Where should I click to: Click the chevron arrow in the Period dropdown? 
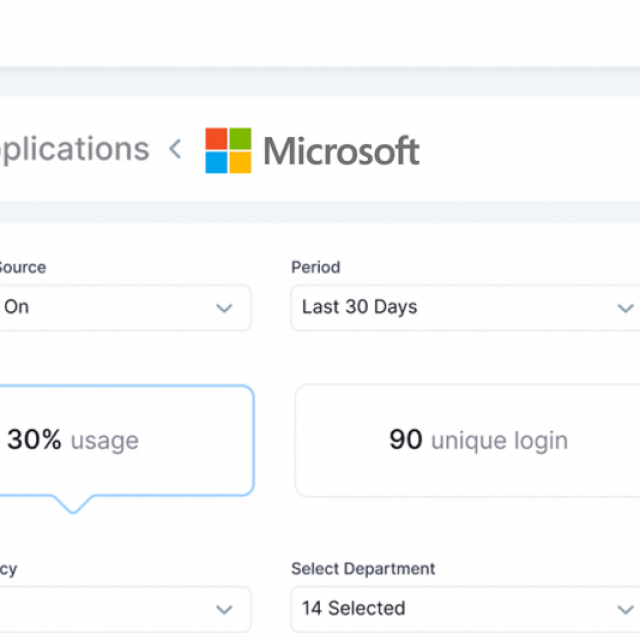coord(625,308)
